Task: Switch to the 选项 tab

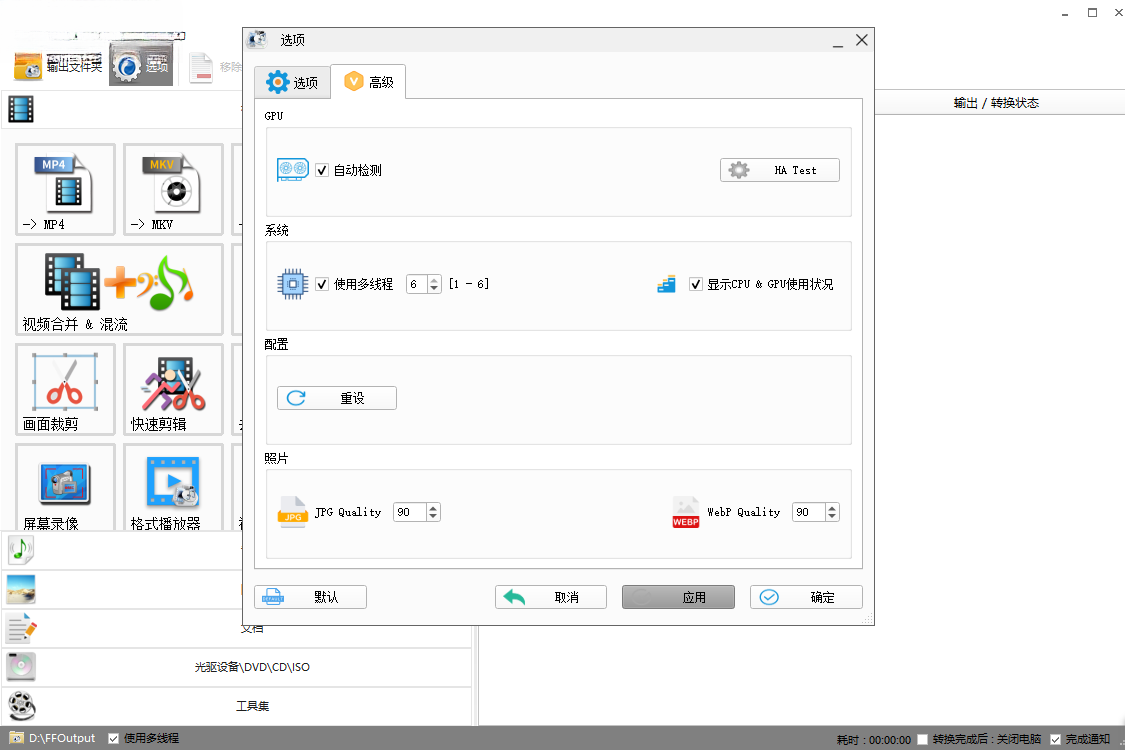Action: point(292,83)
